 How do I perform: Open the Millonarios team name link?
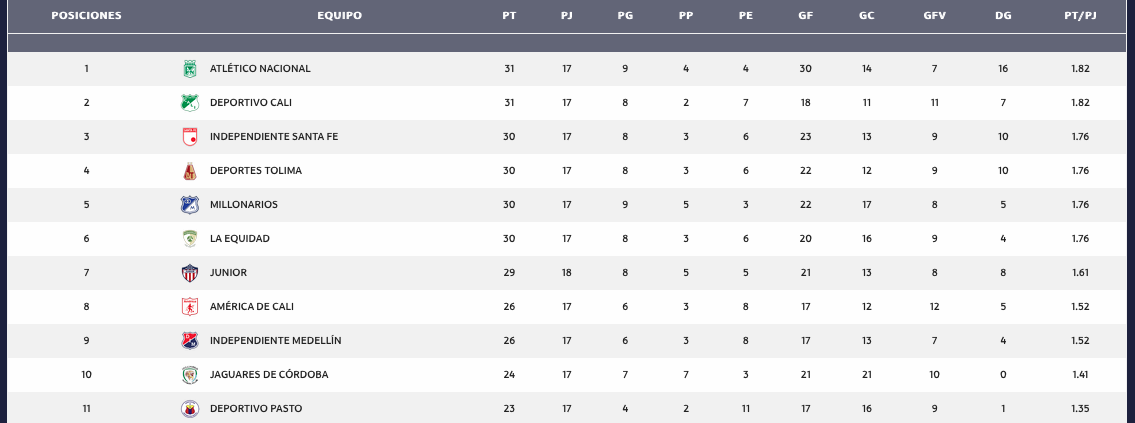coord(244,205)
